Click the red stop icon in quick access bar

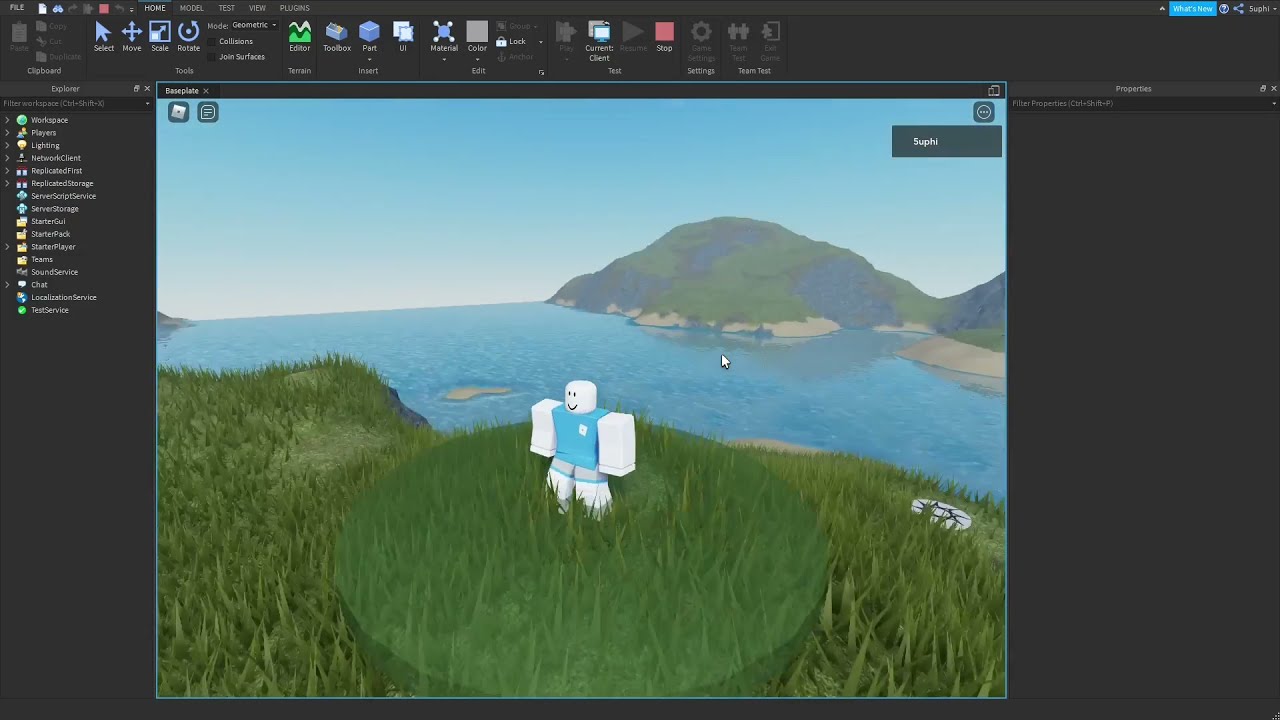point(103,8)
